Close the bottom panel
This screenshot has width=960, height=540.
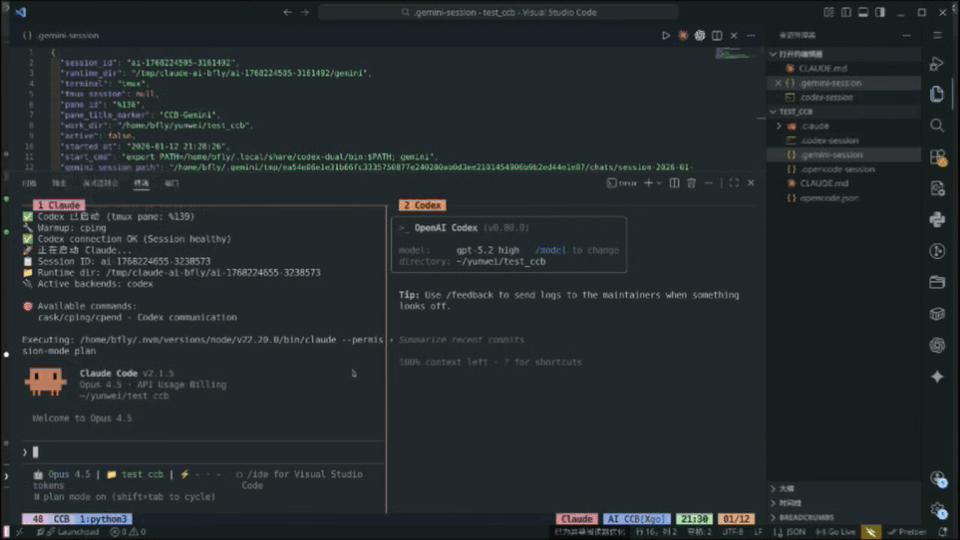point(751,183)
